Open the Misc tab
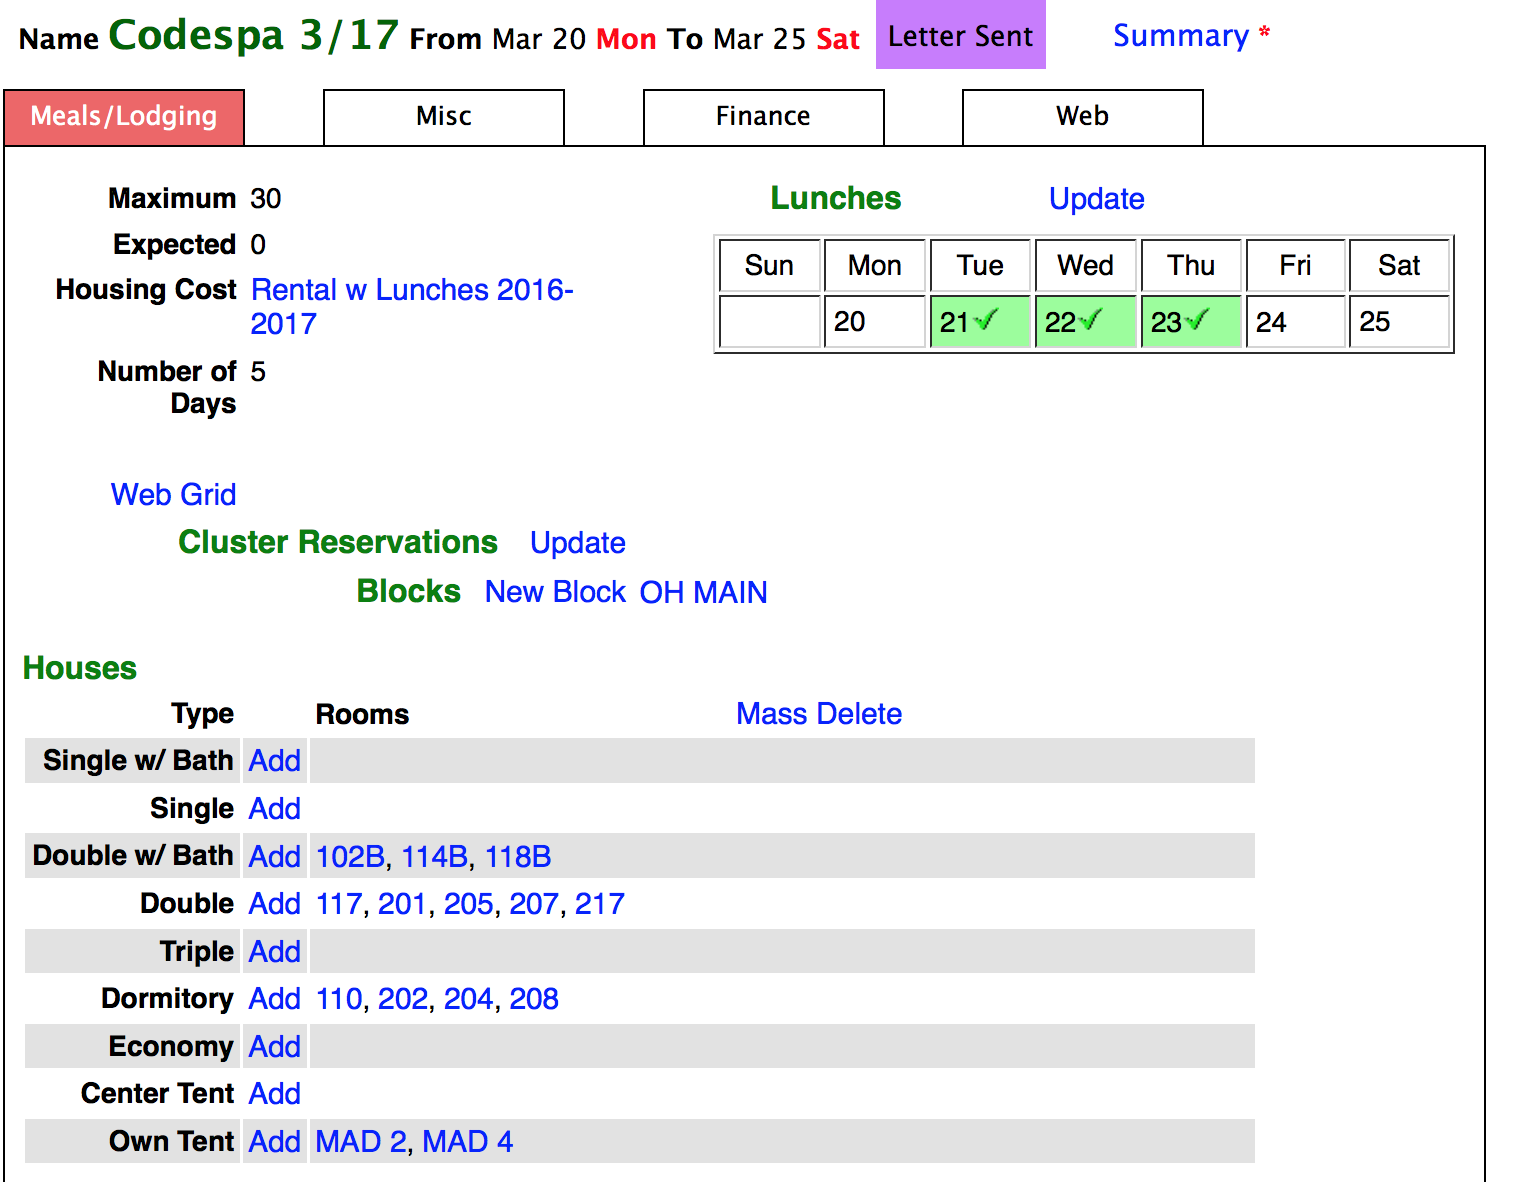 pos(443,117)
